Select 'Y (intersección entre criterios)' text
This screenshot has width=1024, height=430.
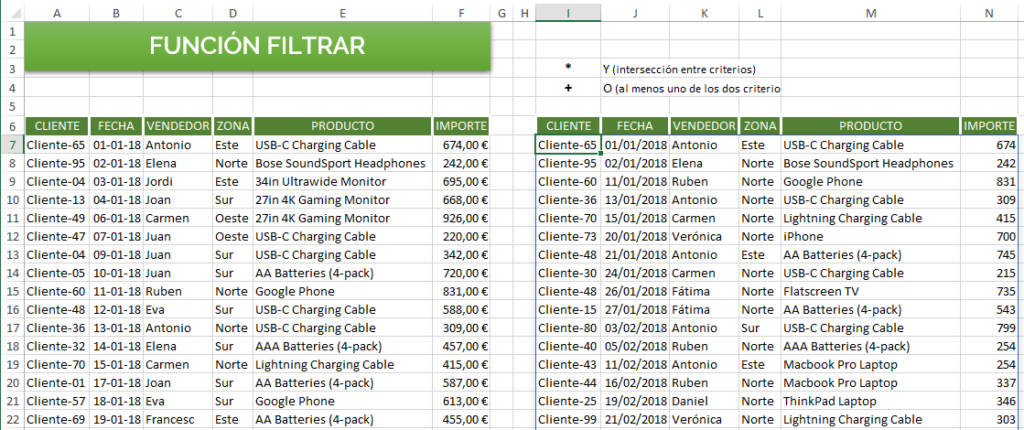(680, 69)
